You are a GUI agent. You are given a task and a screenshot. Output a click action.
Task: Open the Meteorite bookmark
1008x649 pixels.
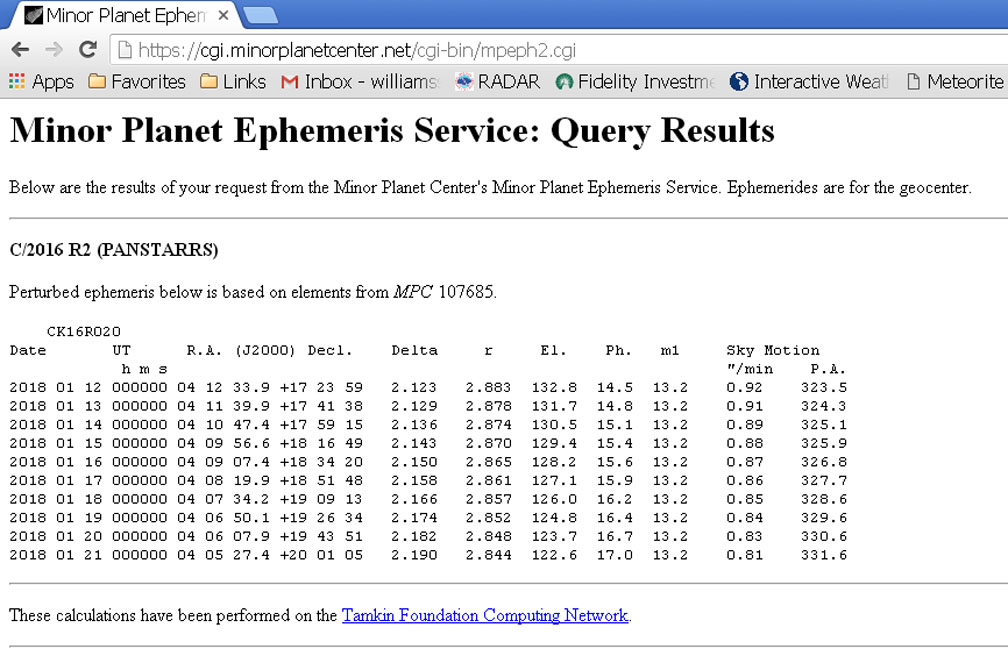point(954,82)
